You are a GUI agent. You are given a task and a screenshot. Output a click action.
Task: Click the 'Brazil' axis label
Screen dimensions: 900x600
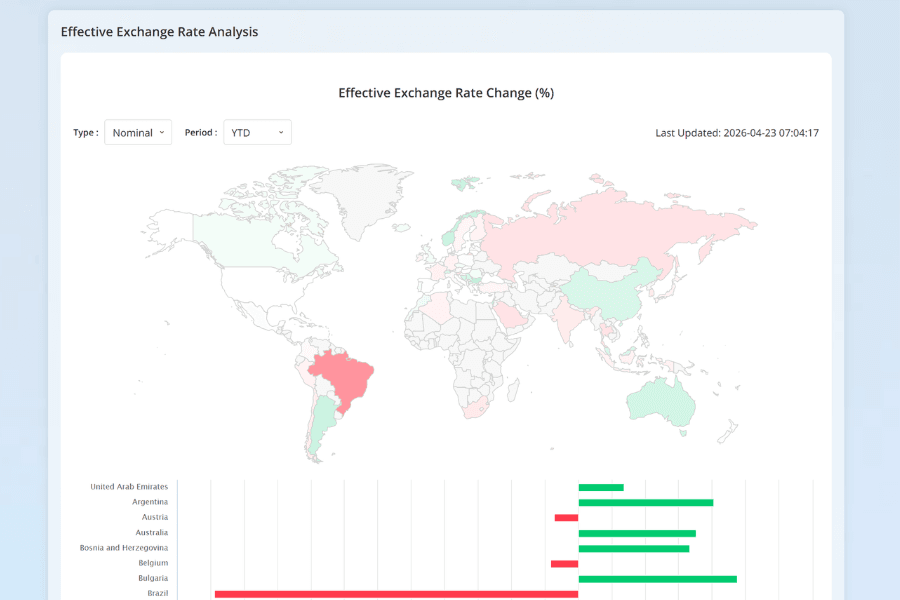coord(158,593)
